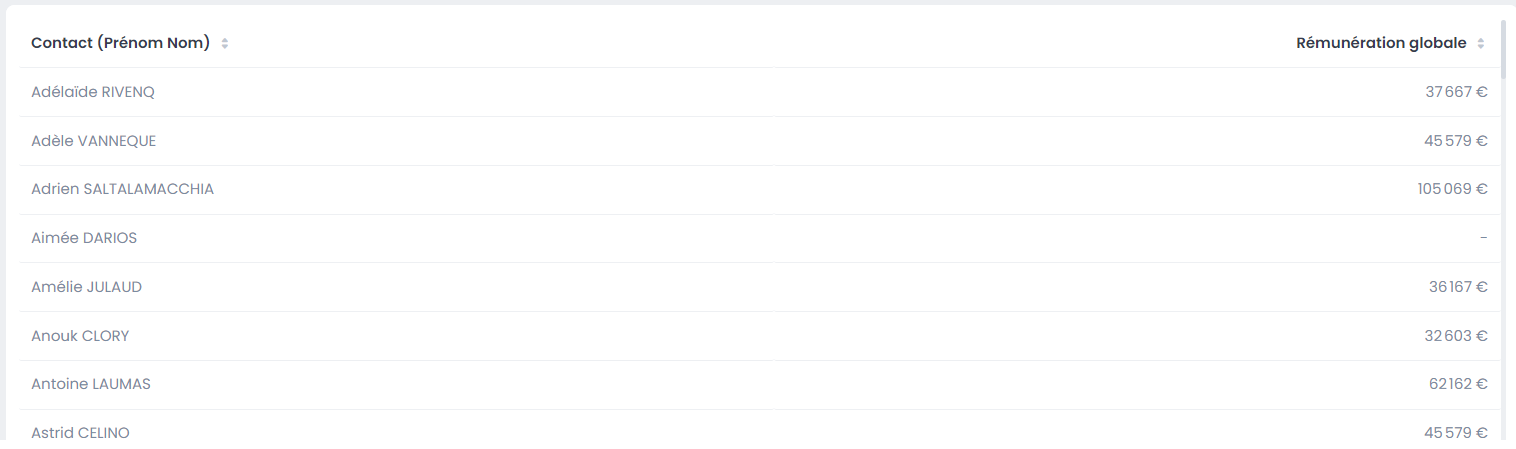Screen dimensions: 1516x449
Task: Click the 32 603 € amount
Action: pyautogui.click(x=1456, y=336)
